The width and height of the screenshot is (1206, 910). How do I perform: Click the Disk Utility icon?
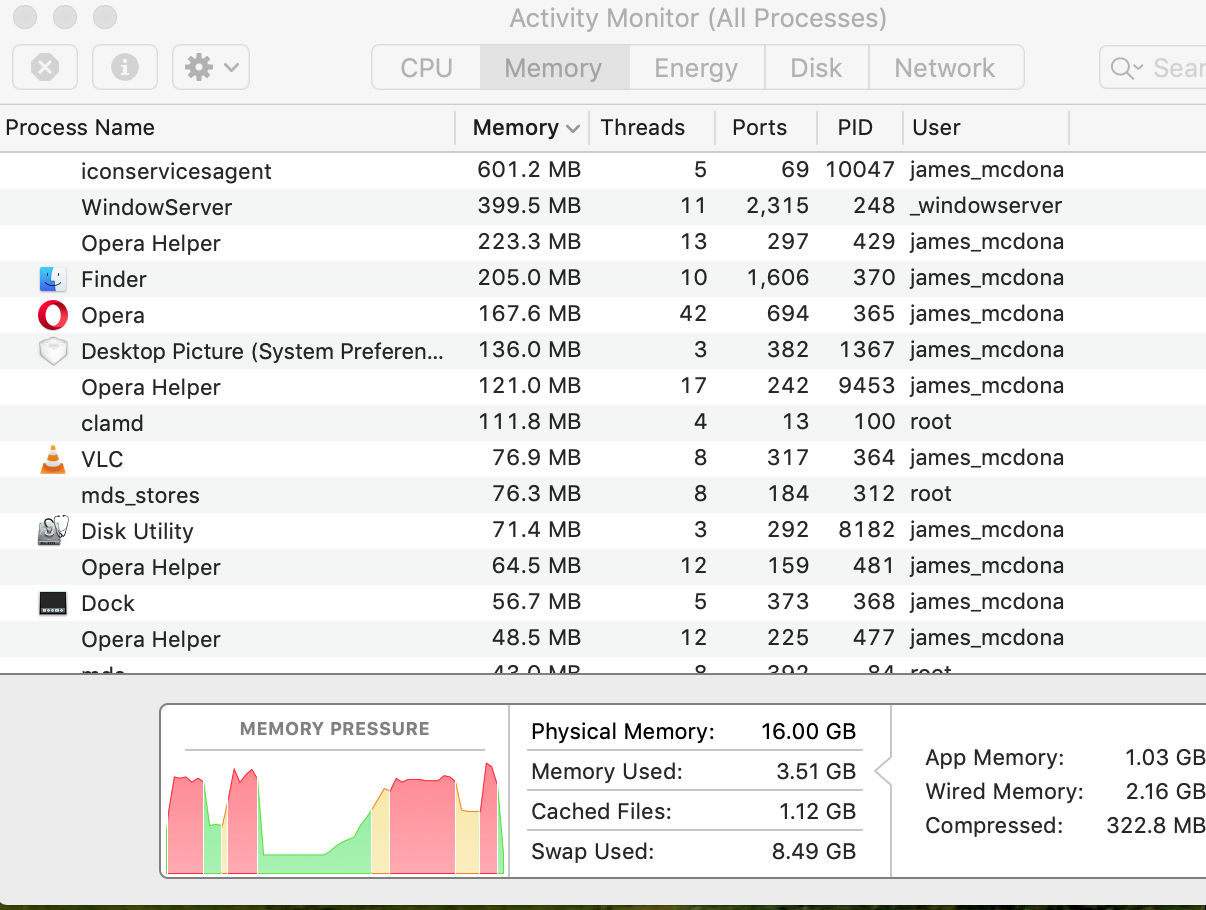tap(53, 531)
